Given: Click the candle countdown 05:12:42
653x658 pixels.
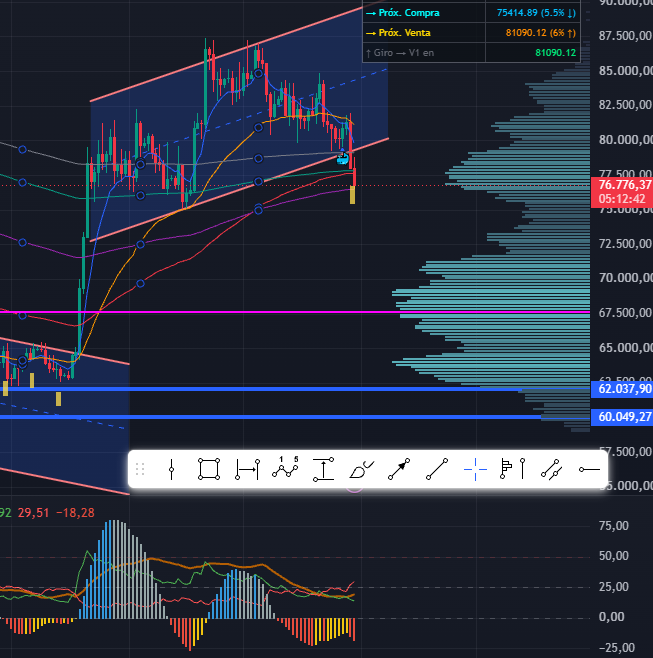Looking at the screenshot, I should [622, 199].
